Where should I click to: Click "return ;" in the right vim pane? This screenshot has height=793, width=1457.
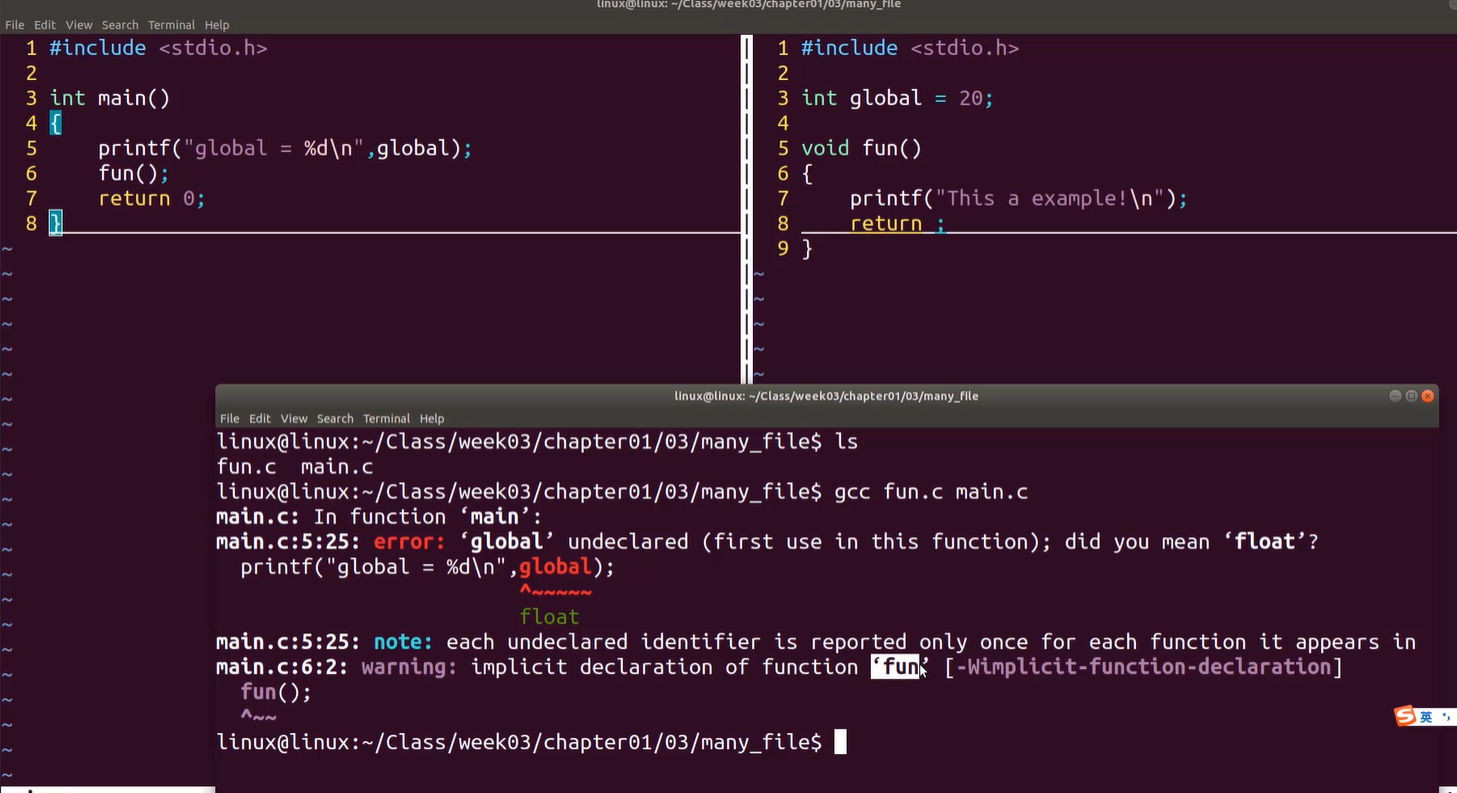coord(897,223)
